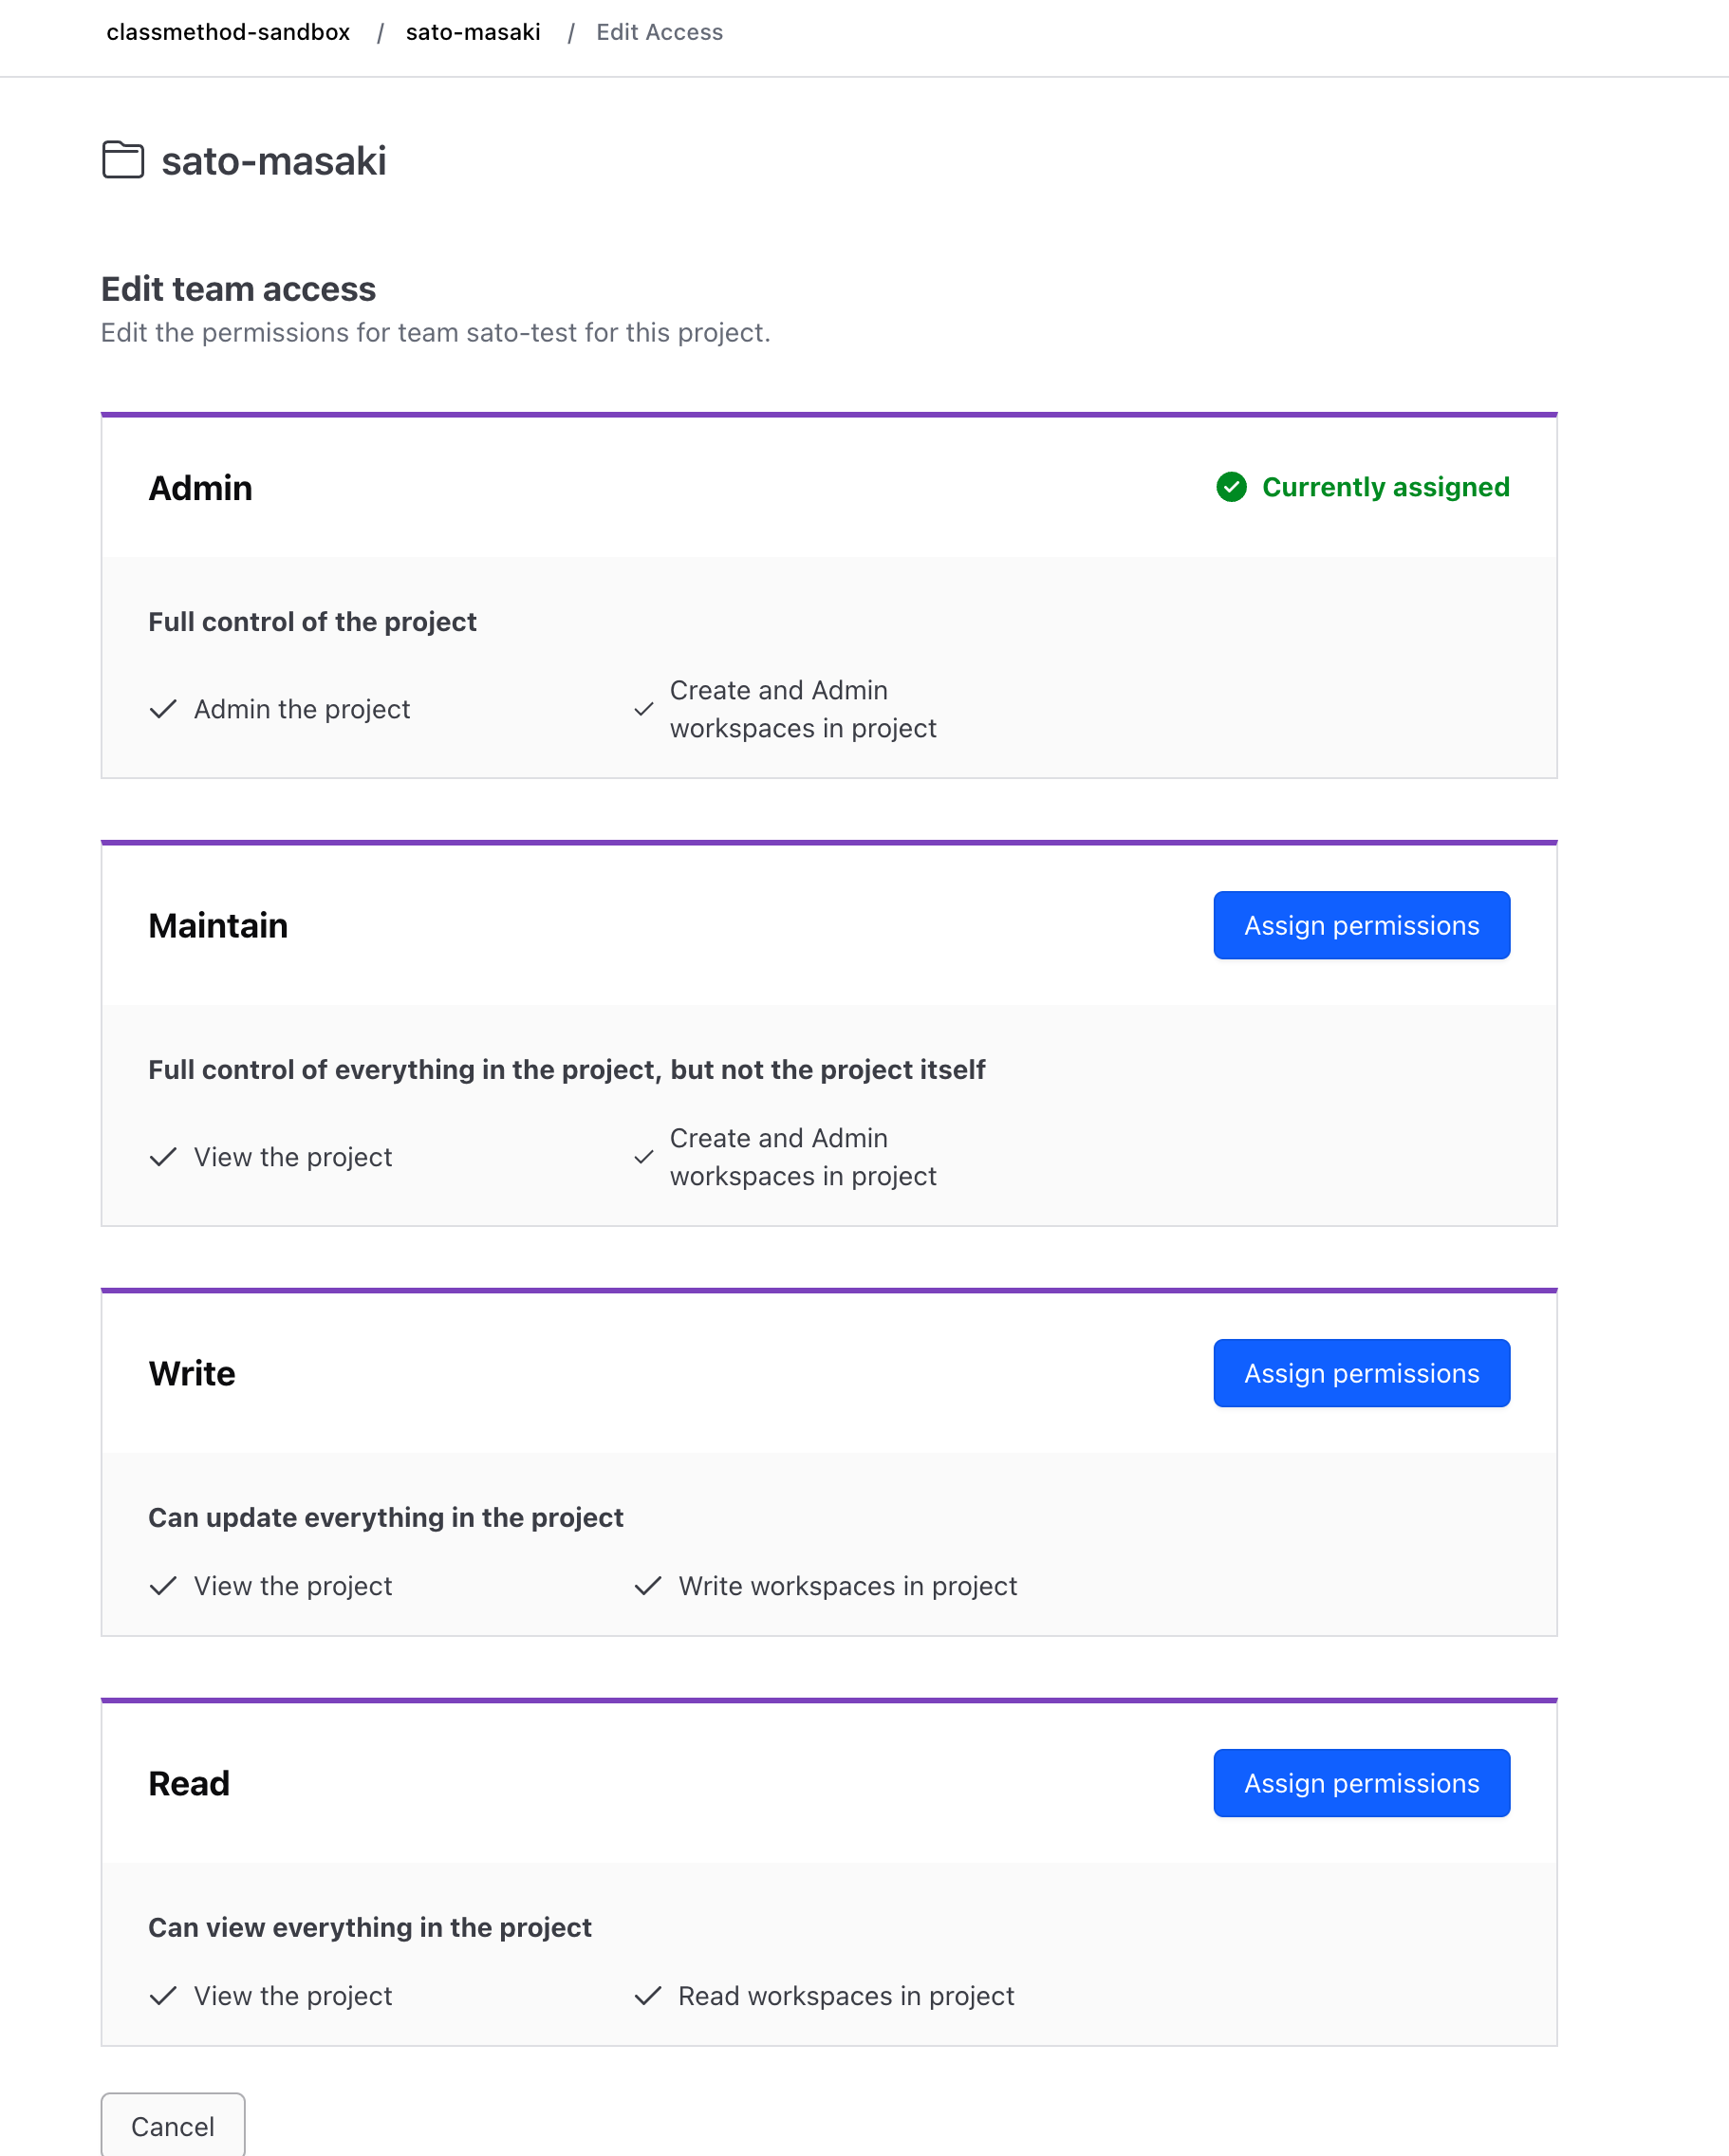This screenshot has height=2156, width=1729.
Task: Open classmethod-sandbox breadcrumb link
Action: click(228, 32)
